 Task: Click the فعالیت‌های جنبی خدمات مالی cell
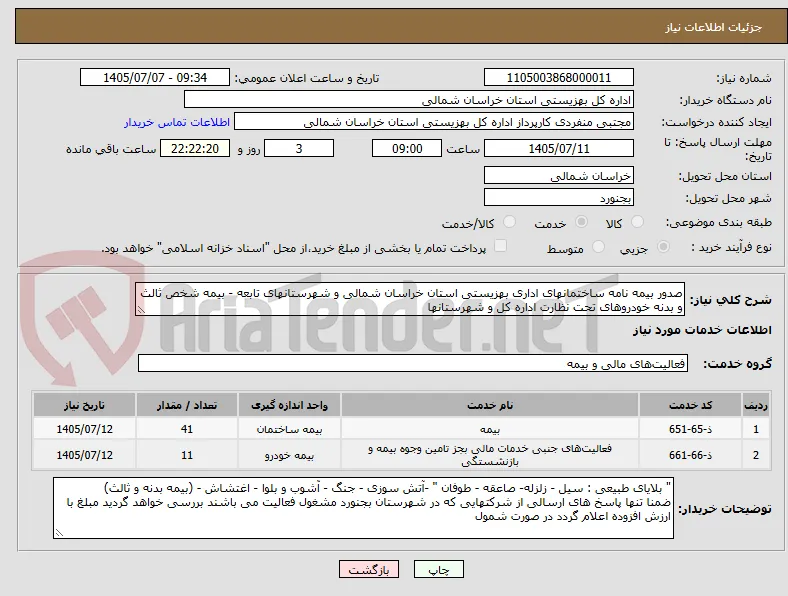click(490, 455)
